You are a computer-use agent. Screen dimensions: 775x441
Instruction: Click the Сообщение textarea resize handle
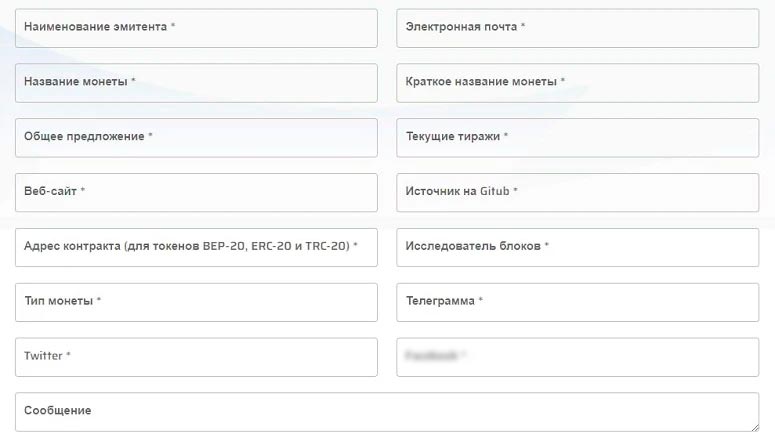755,428
